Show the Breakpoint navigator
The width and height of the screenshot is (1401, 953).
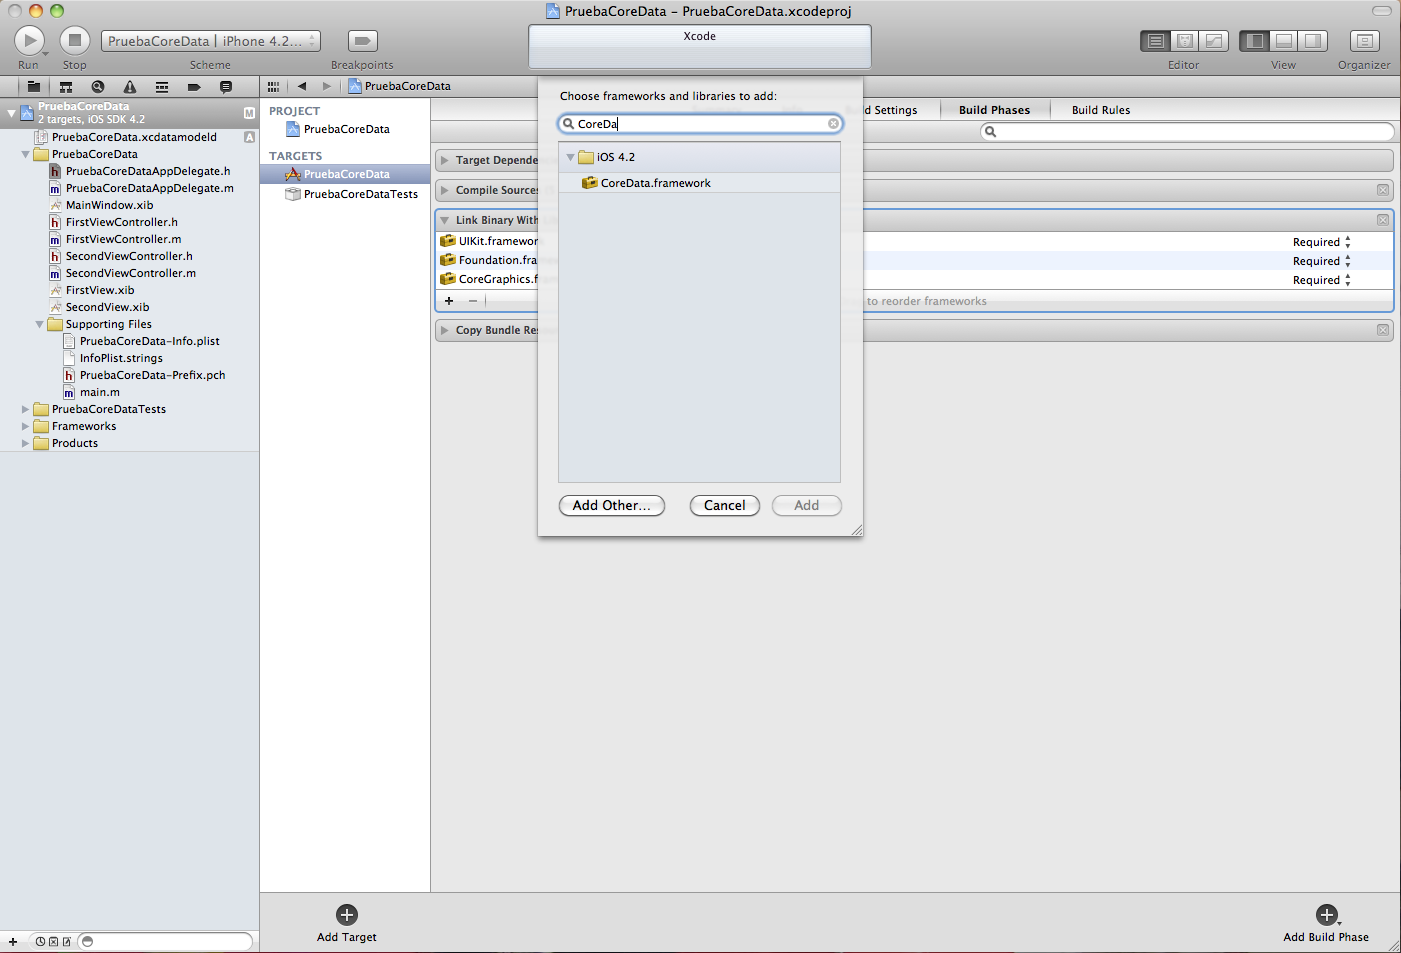tap(194, 87)
